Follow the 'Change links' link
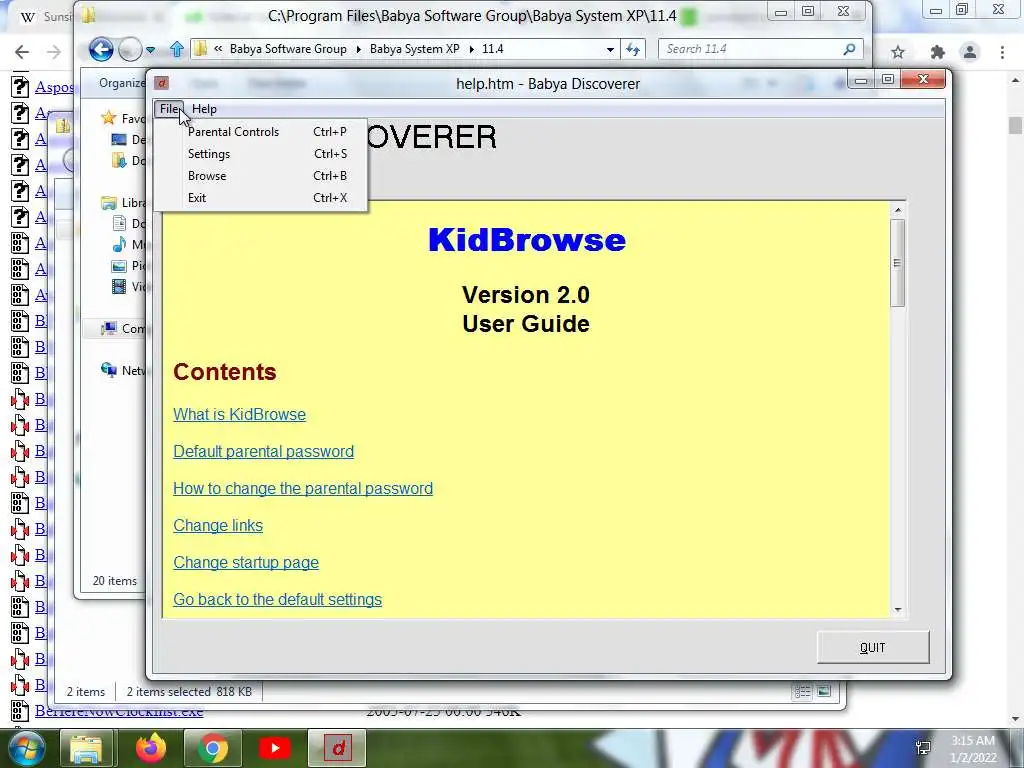This screenshot has height=768, width=1024. coord(217,526)
